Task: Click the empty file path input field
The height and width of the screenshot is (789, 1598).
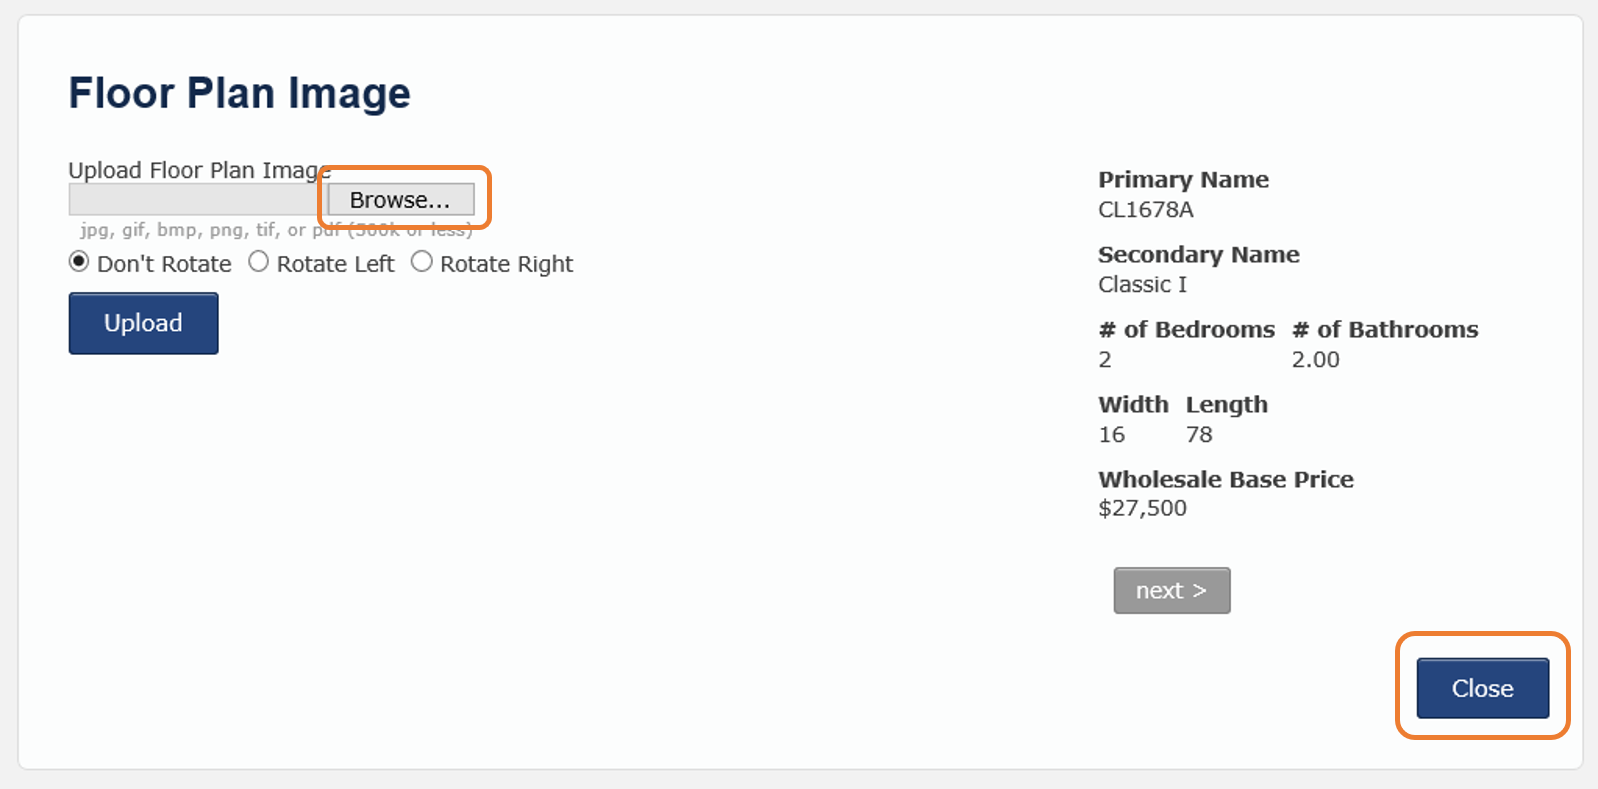Action: click(197, 200)
